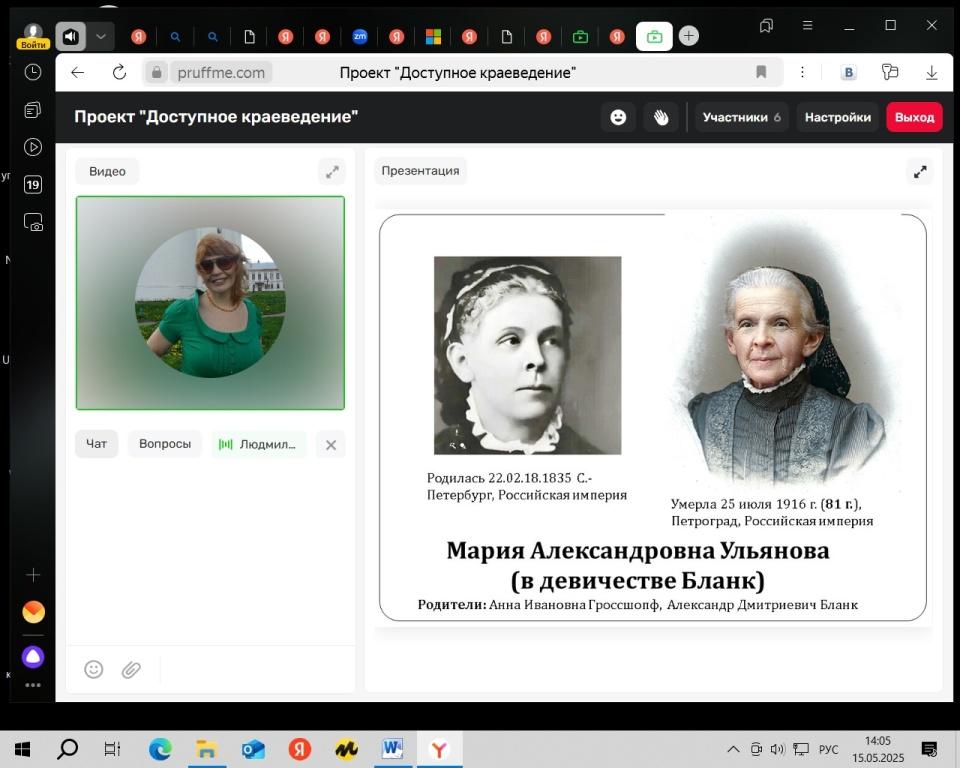Open the page options three-dot menu

coord(802,72)
